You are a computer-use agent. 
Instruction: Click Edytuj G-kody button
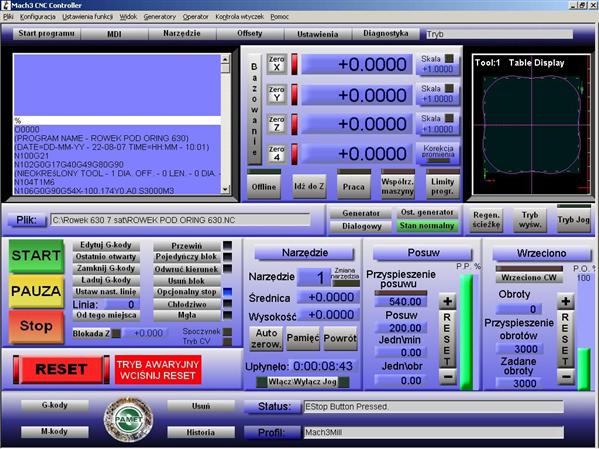pyautogui.click(x=106, y=245)
